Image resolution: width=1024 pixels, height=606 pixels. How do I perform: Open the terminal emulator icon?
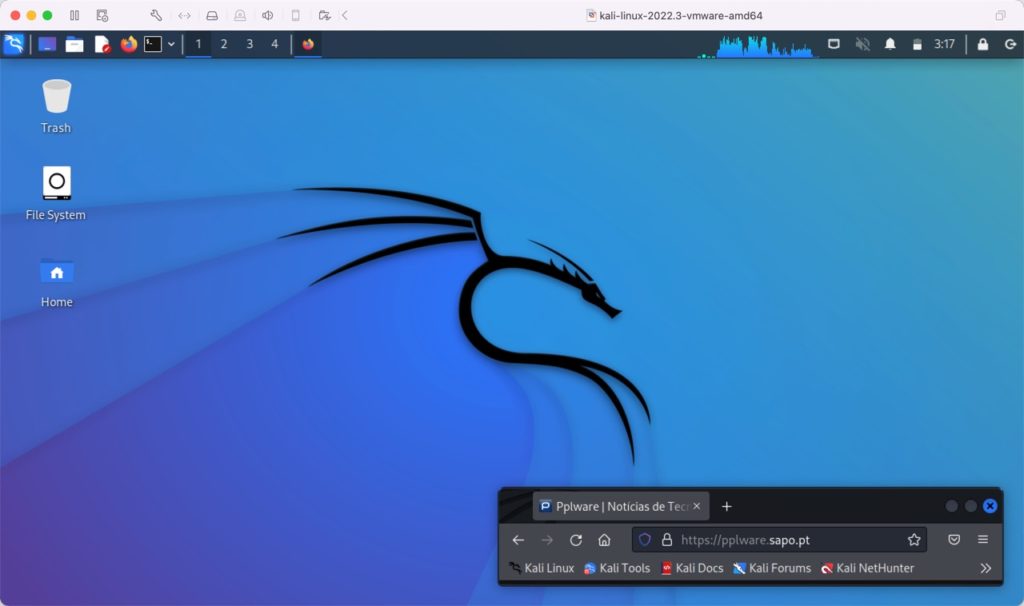tap(153, 44)
